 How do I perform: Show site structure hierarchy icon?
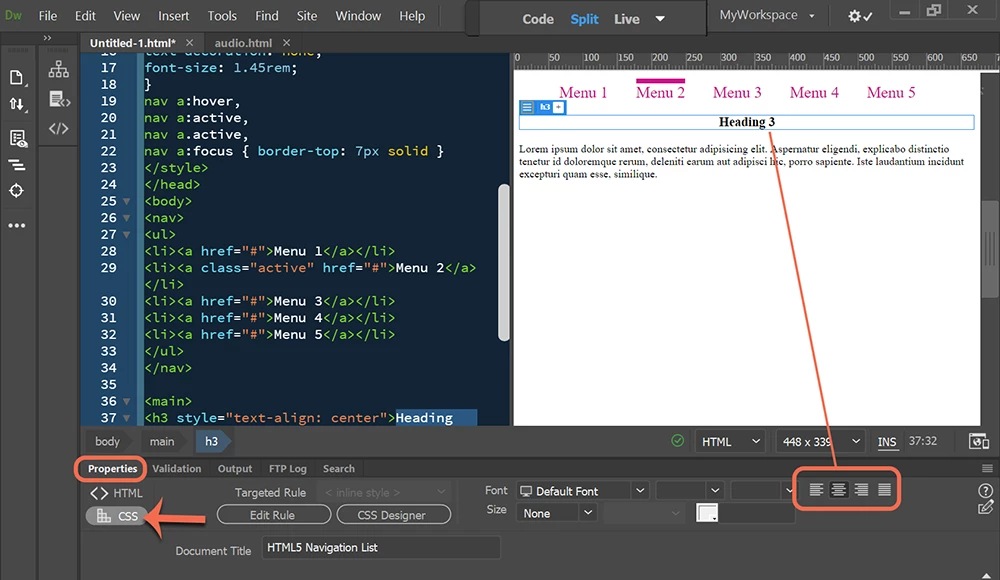[59, 70]
